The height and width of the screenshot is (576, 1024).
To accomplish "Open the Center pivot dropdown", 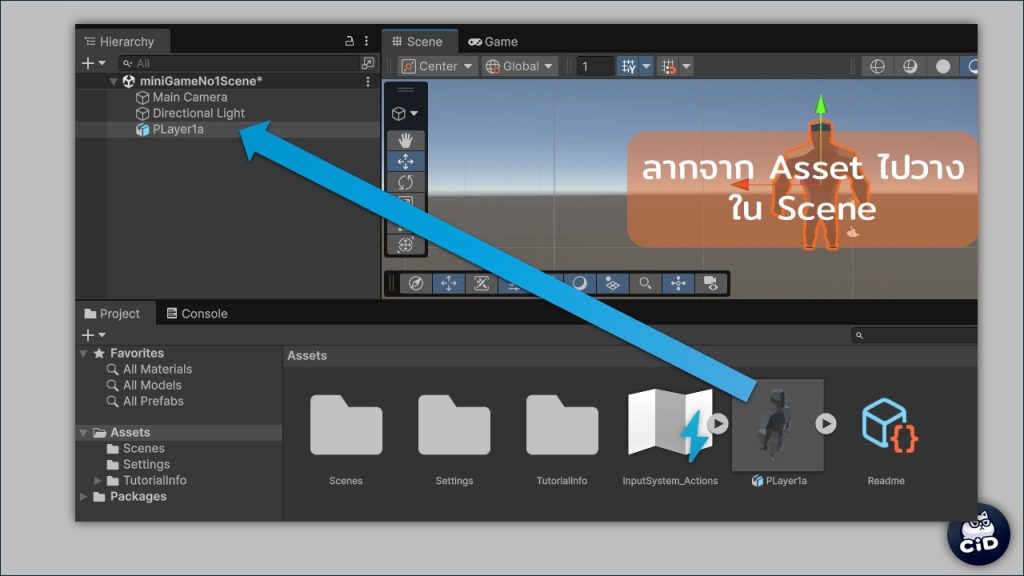I will [x=438, y=67].
